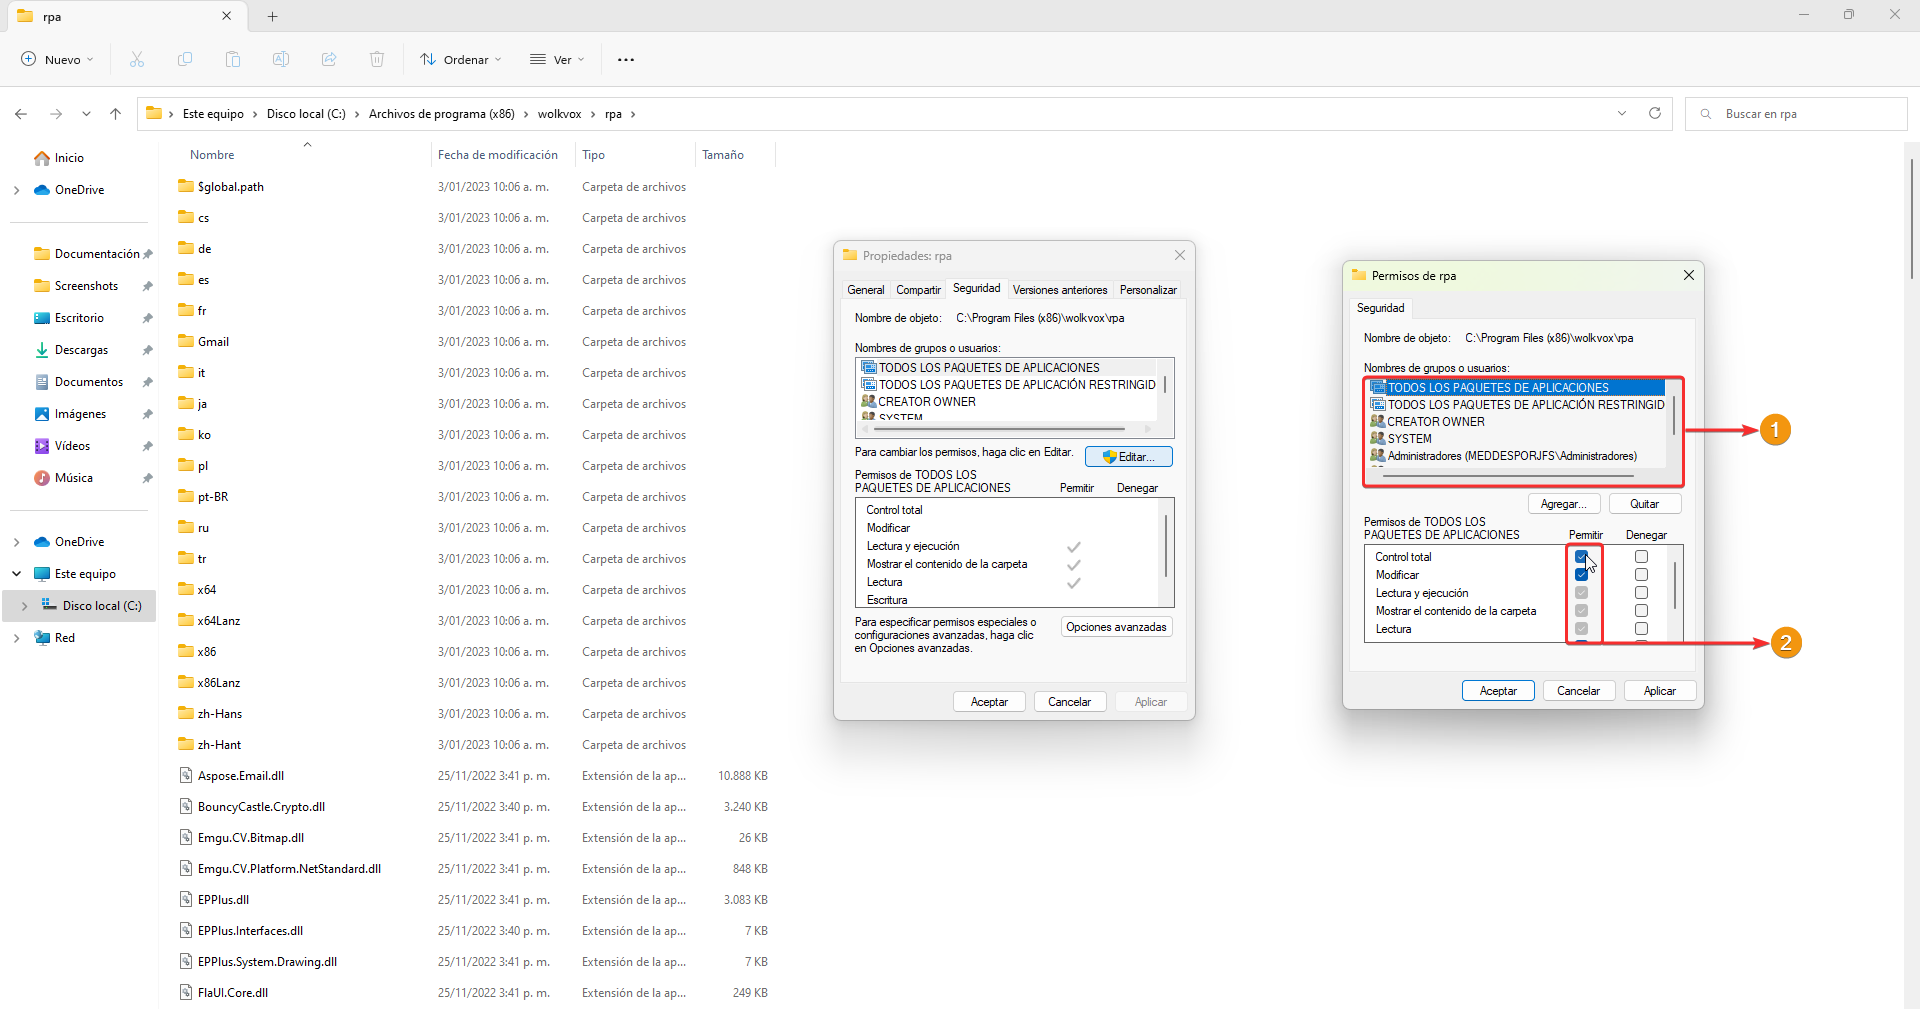Click the users list horizontal scrollbar in Permisos
The image size is (1920, 1009).
pos(1508,477)
